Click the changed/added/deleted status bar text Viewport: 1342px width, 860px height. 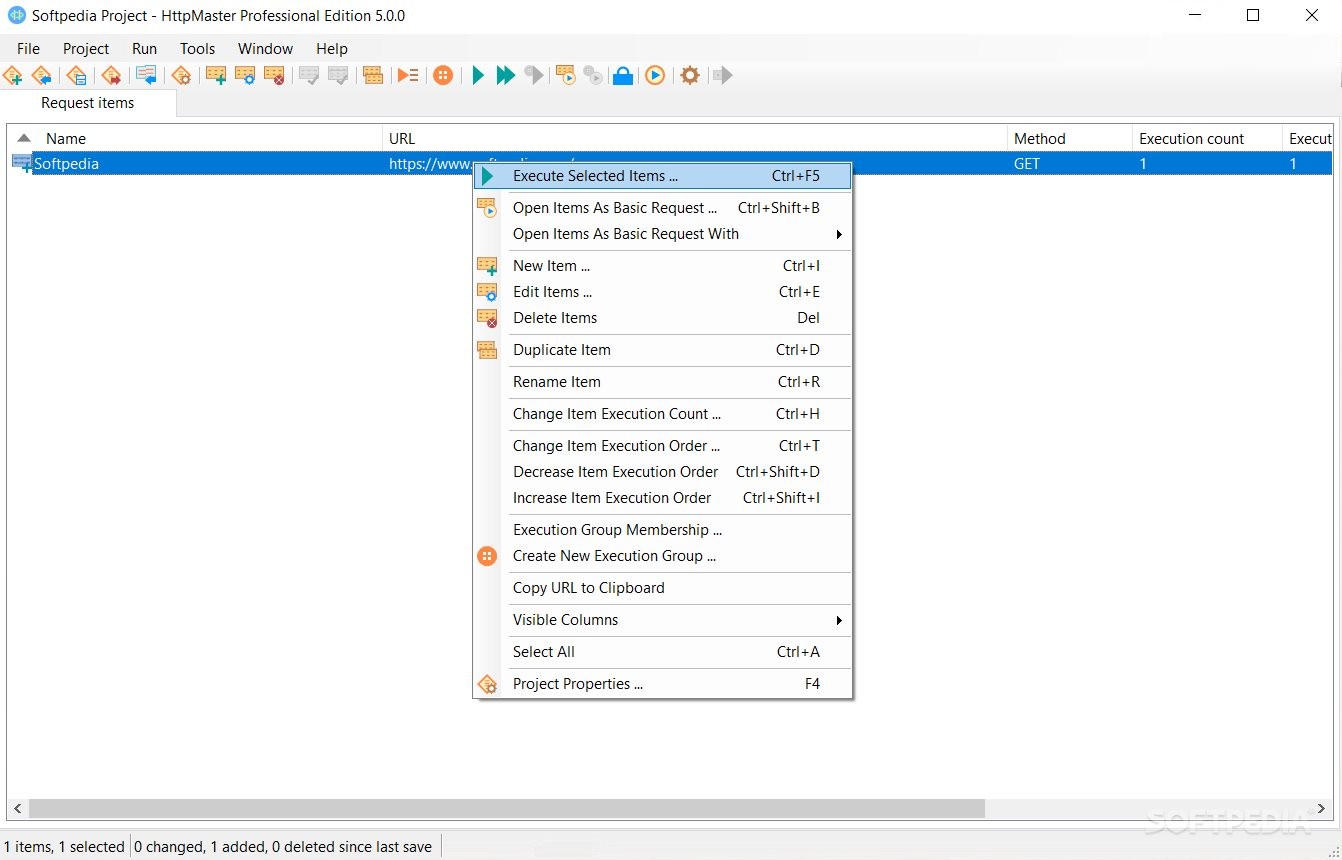click(283, 847)
